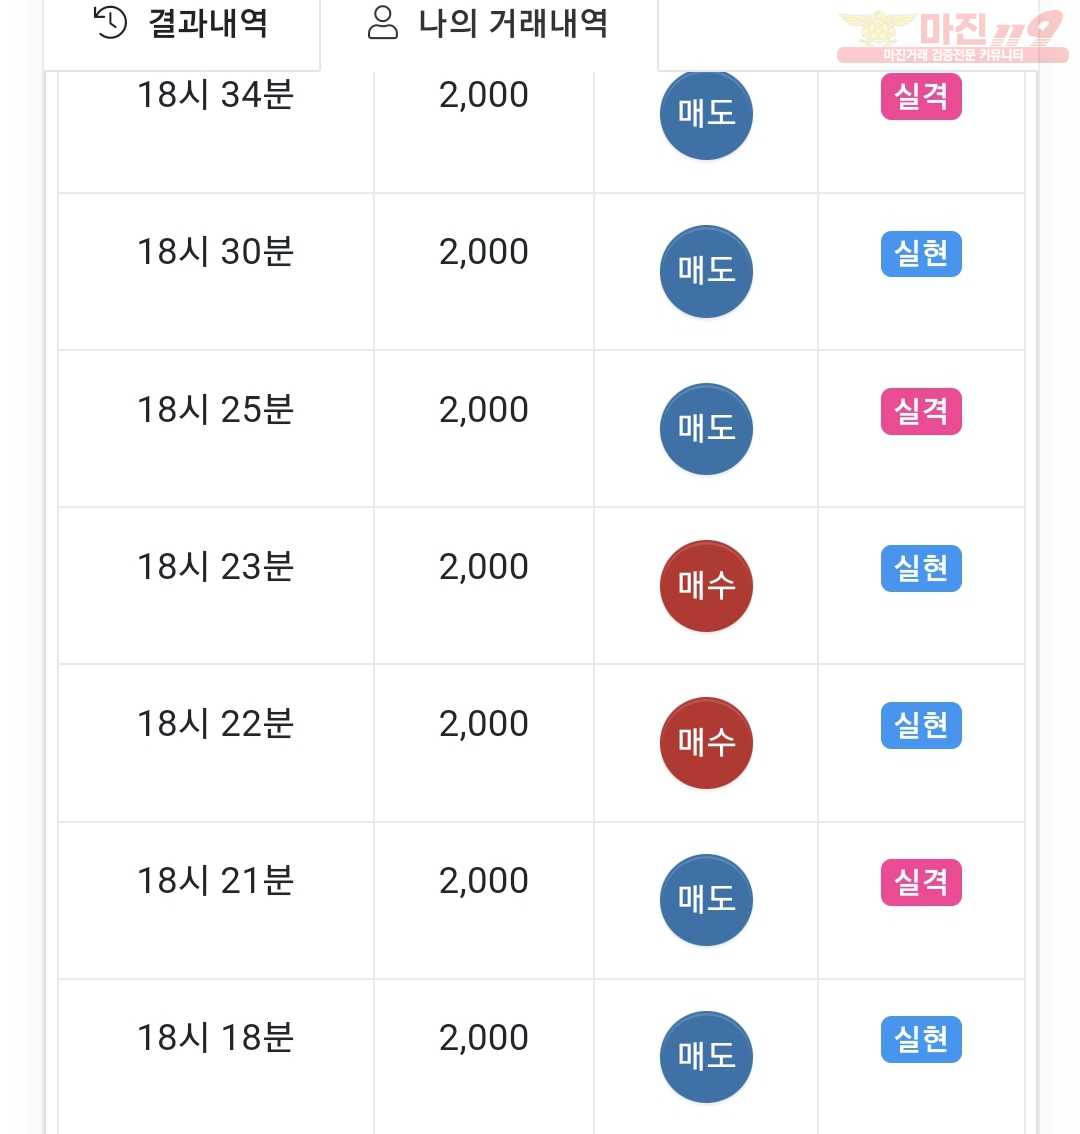Screen dimensions: 1080x1134
Task: Select 매도 circle for 18시 30분
Action: point(706,272)
